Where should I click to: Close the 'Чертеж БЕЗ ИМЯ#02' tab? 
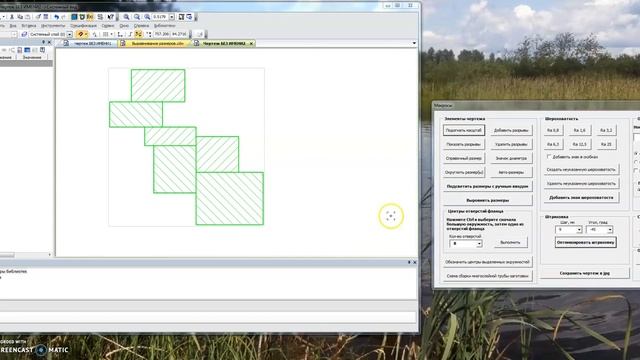[x=251, y=43]
